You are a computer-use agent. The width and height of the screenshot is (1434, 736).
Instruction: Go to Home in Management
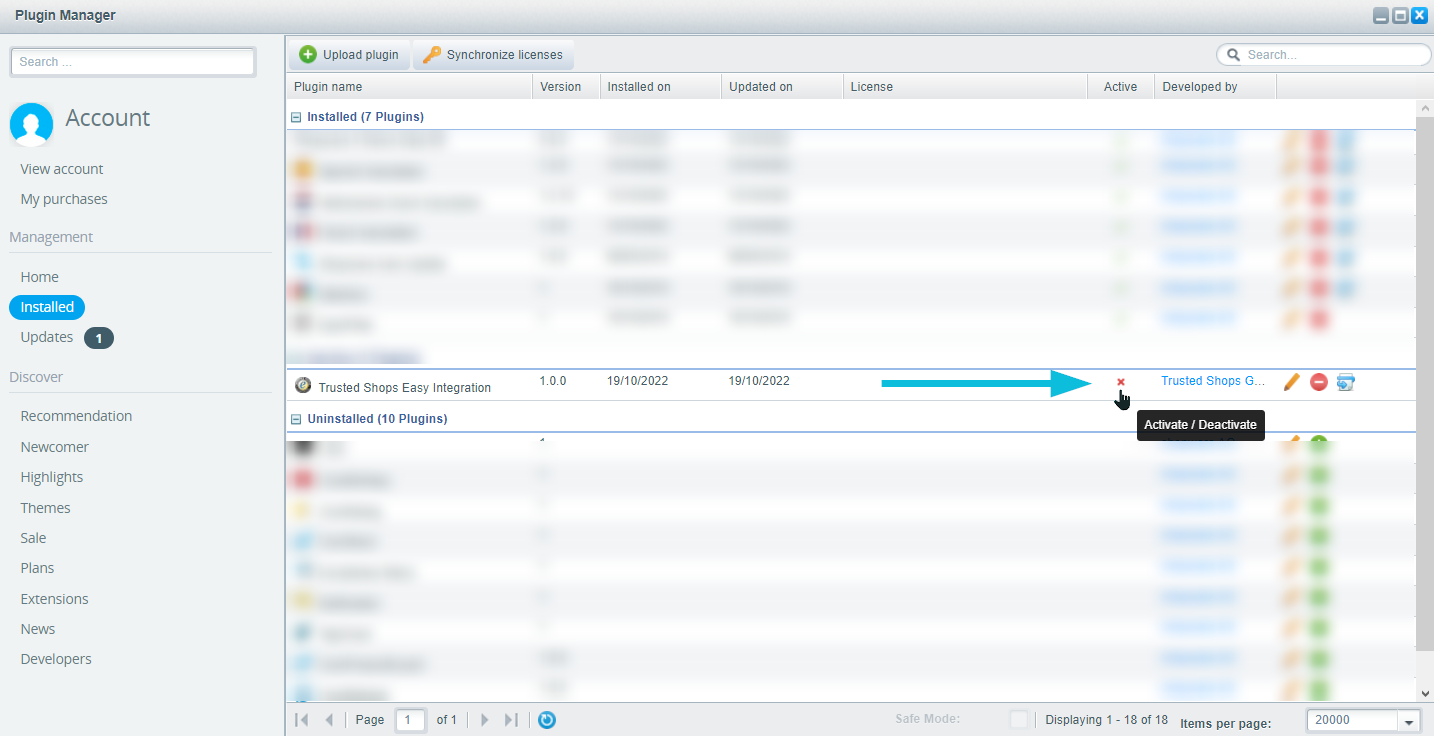(40, 277)
